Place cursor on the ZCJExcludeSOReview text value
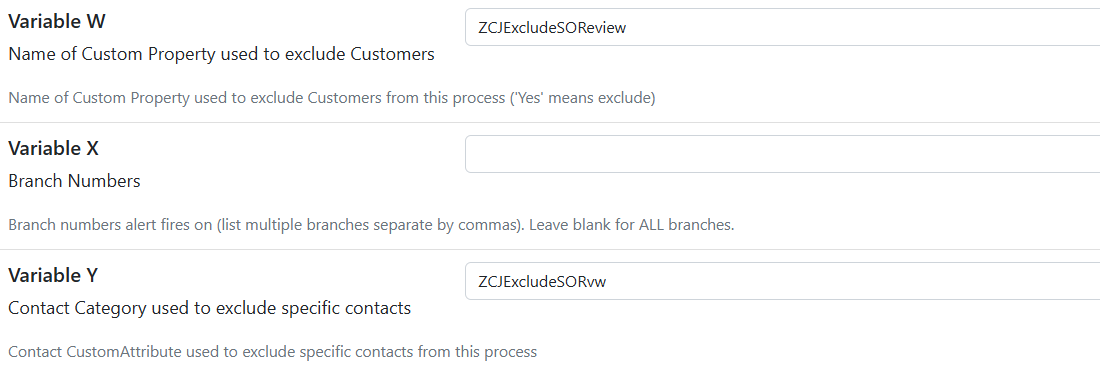The height and width of the screenshot is (371, 1100). tap(552, 28)
